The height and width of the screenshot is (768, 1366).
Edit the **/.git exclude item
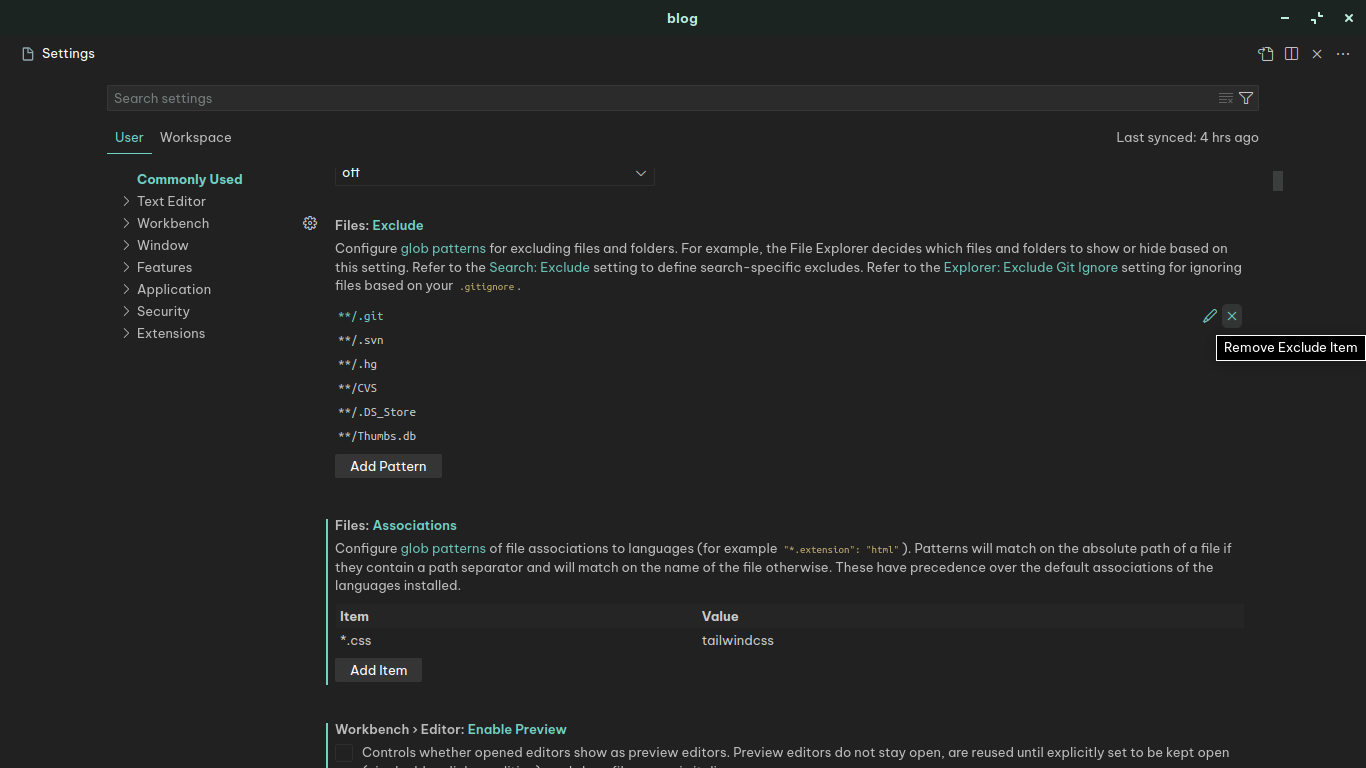click(1210, 316)
